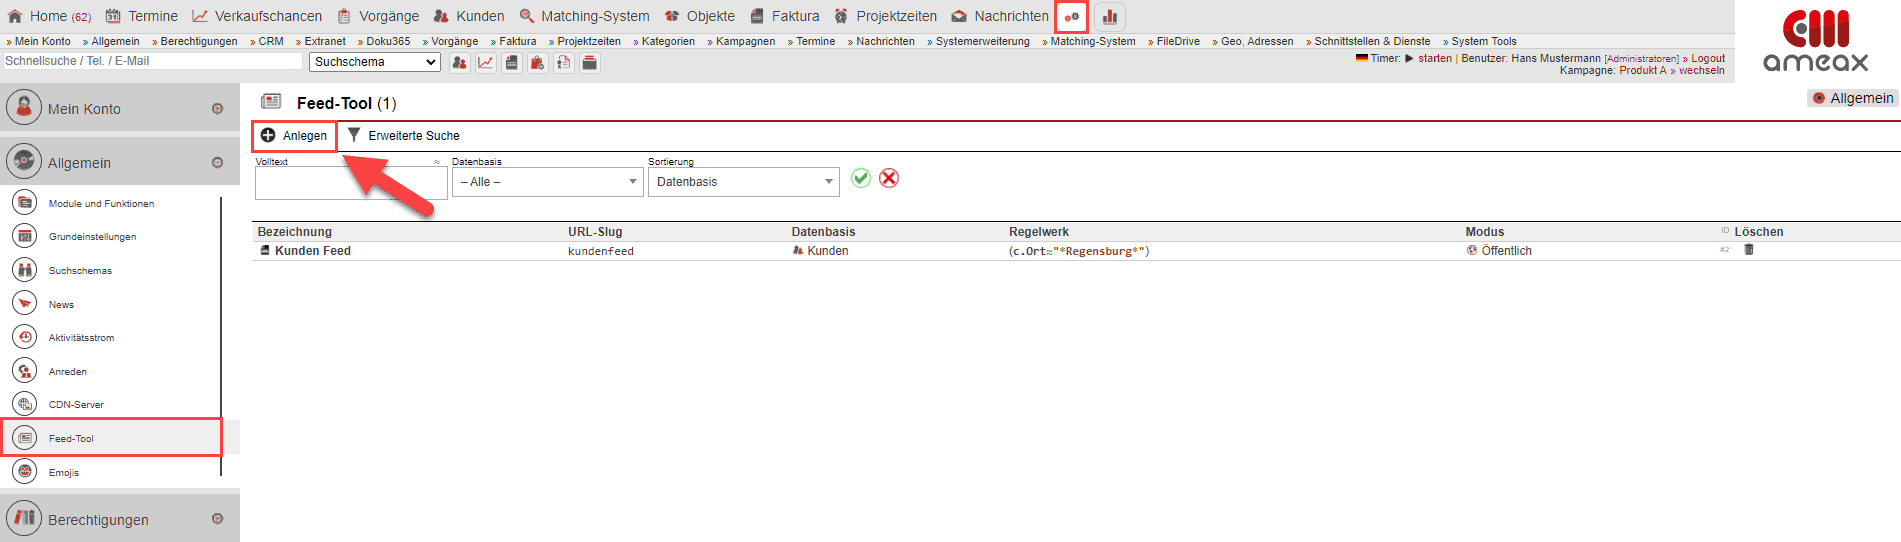Image resolution: width=1901 pixels, height=542 pixels.
Task: Open the Matching-System main menu
Action: click(x=584, y=16)
